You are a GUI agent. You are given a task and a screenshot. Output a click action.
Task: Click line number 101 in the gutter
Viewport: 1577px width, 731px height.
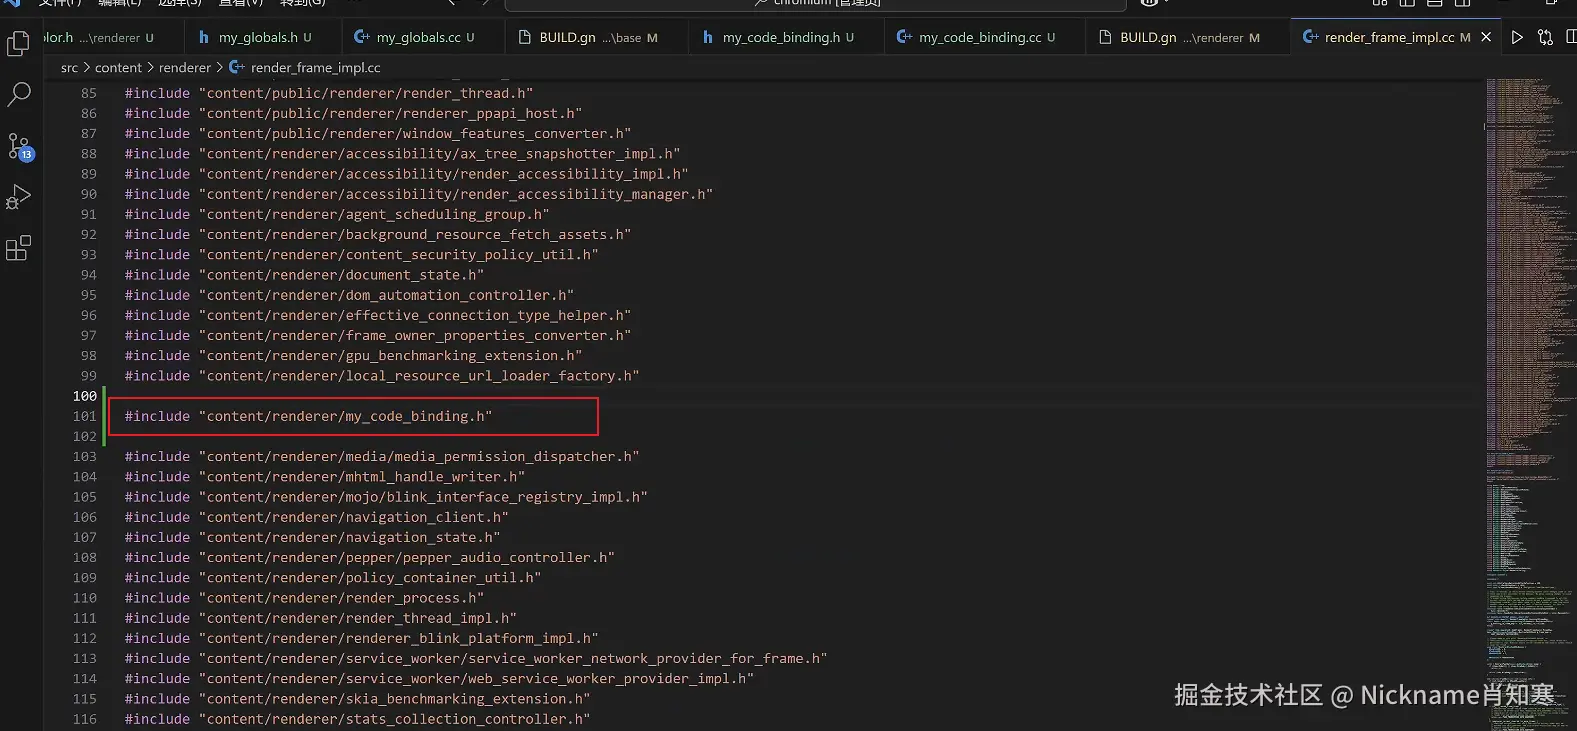(85, 416)
